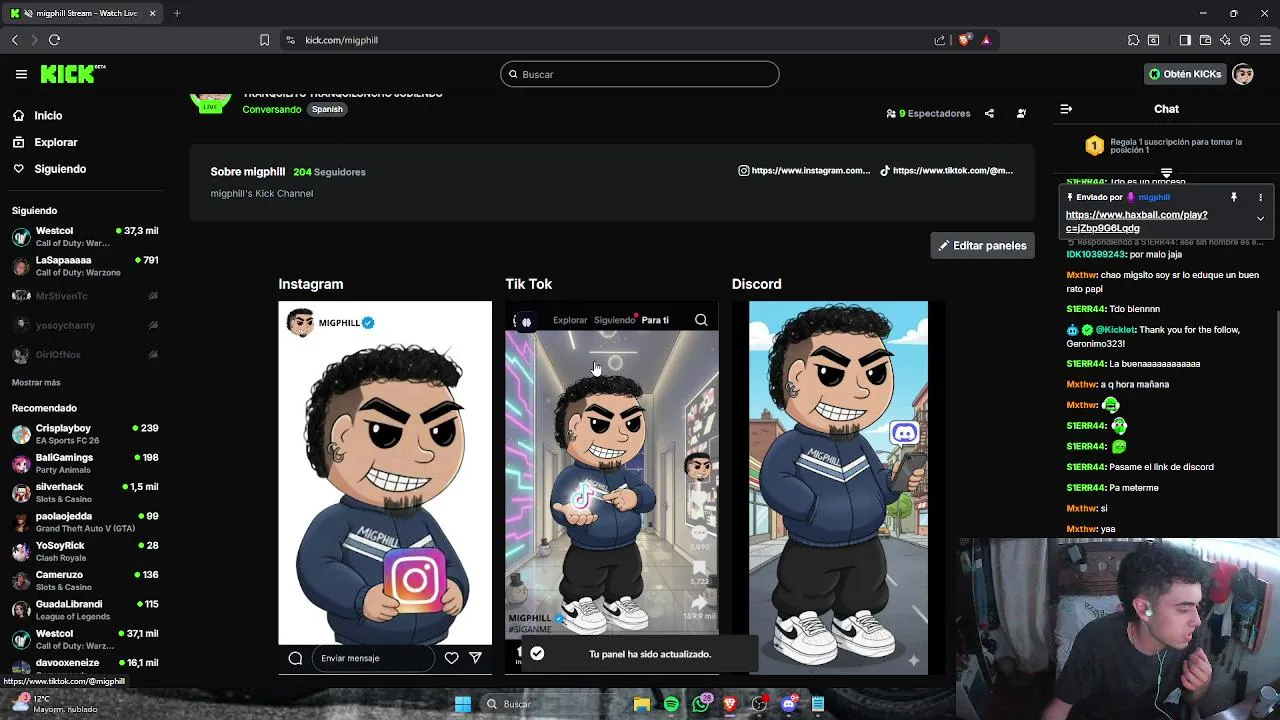The width and height of the screenshot is (1280, 720).
Task: Click the gold position 1 badge
Action: tap(1094, 146)
